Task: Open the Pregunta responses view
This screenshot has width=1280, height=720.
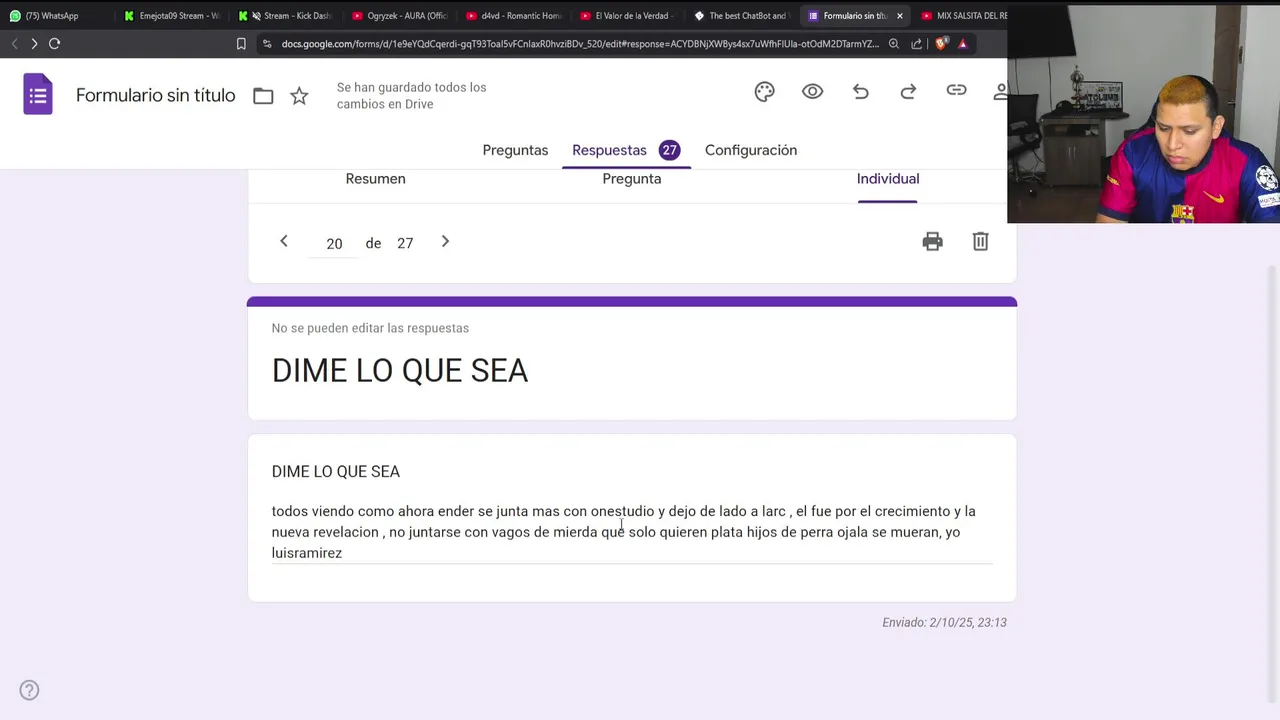Action: tap(632, 179)
